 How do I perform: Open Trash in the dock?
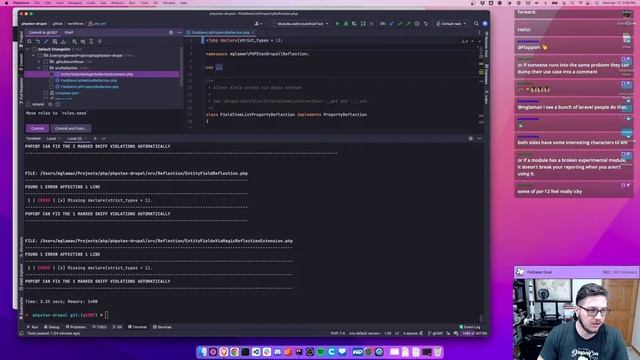(x=437, y=352)
